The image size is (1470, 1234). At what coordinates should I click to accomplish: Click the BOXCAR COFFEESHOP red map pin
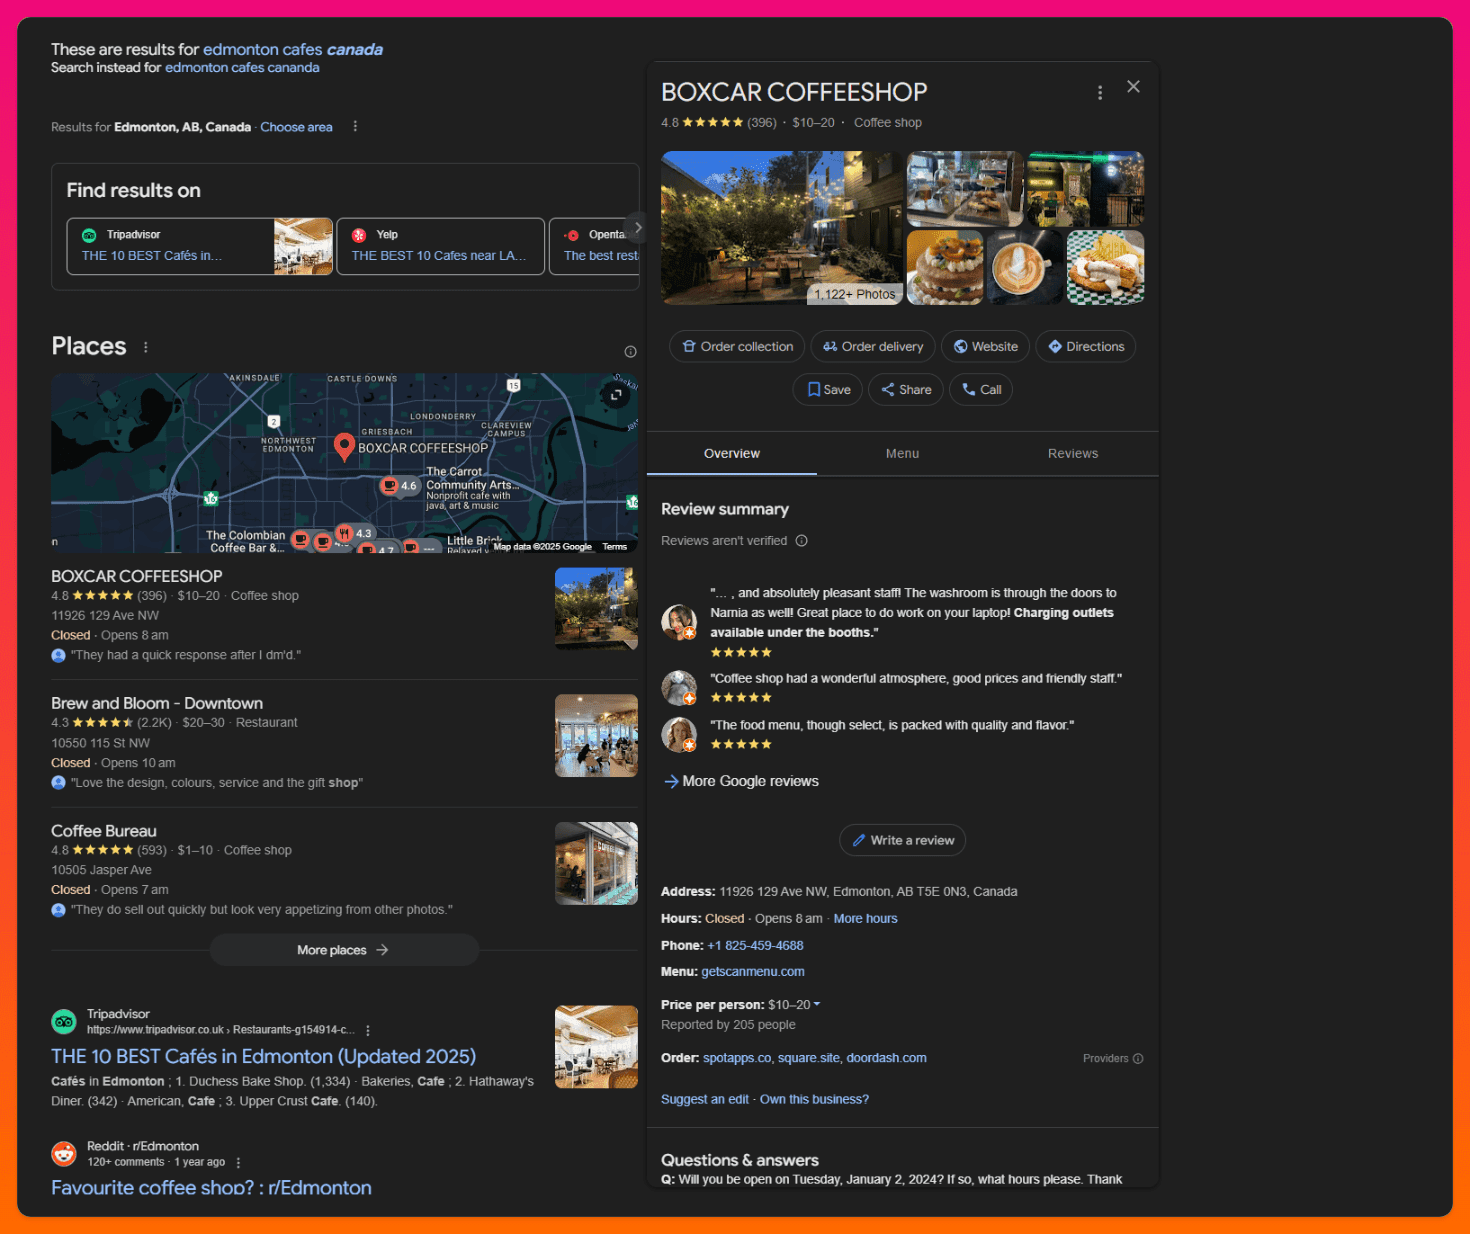point(344,447)
